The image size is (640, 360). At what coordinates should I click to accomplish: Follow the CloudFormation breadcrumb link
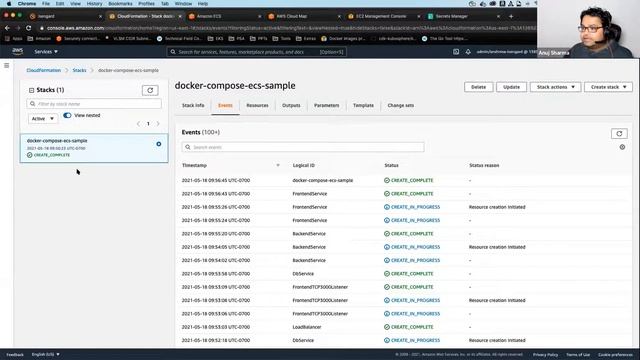pyautogui.click(x=44, y=70)
